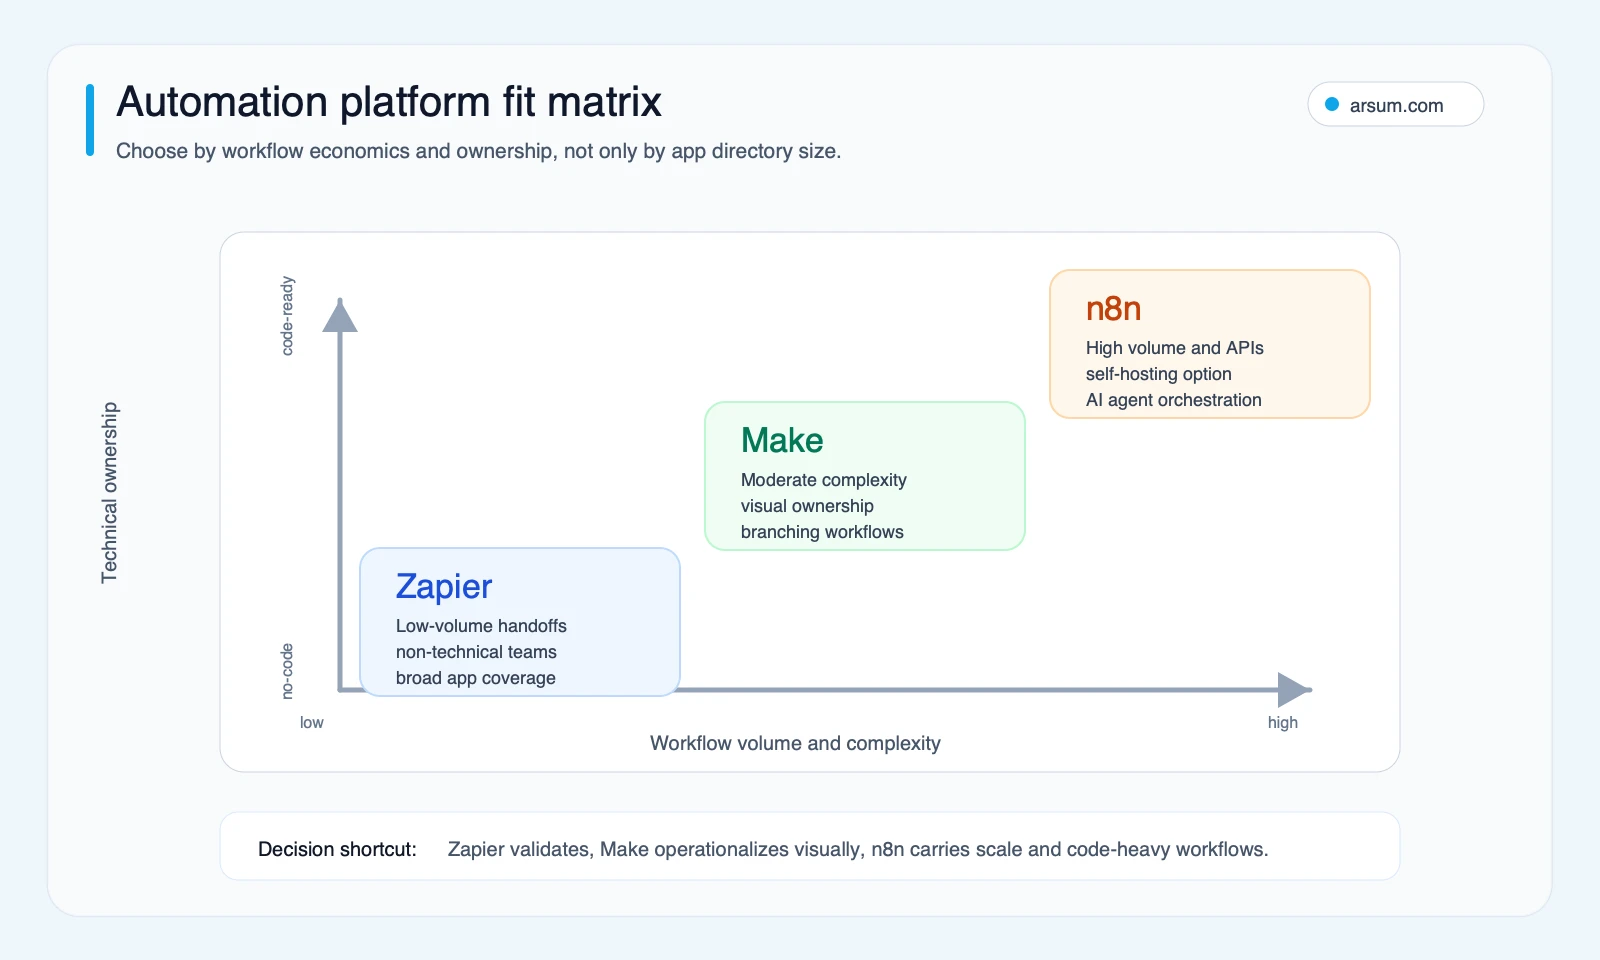
Task: Click 'AI agent orchestration' line
Action: 1174,400
